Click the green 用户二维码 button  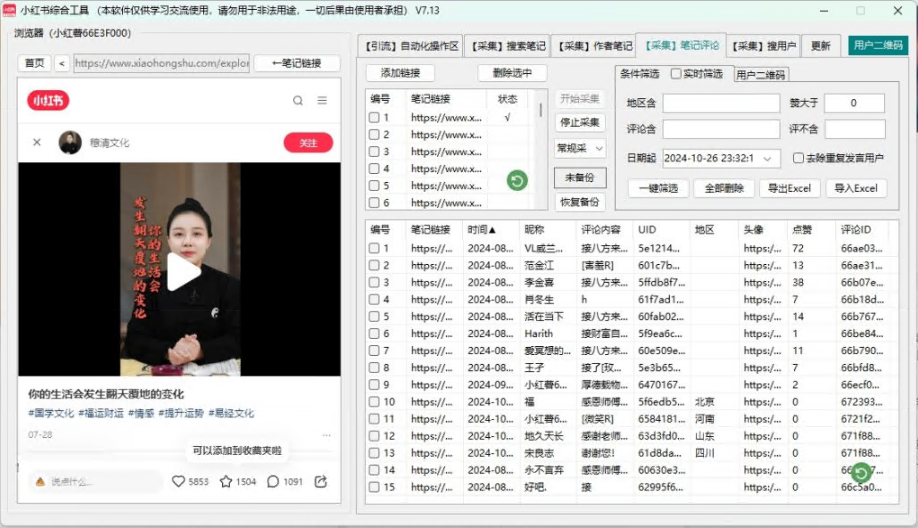click(x=878, y=45)
